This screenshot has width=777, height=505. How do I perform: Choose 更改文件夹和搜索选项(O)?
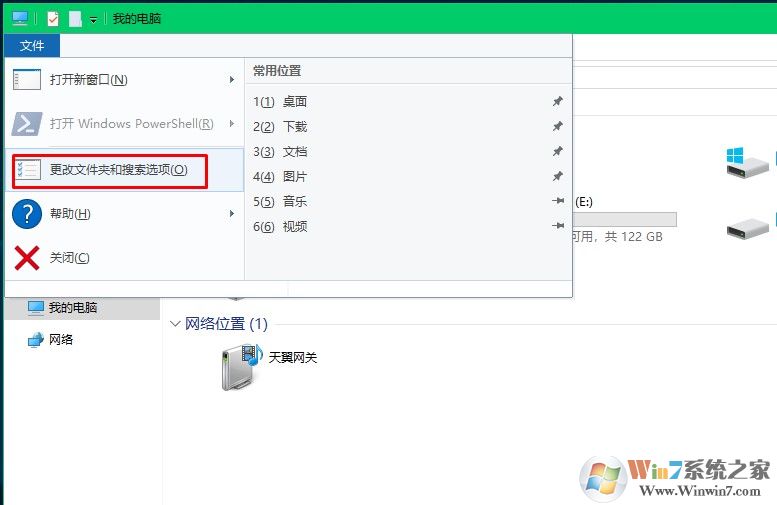coord(124,169)
